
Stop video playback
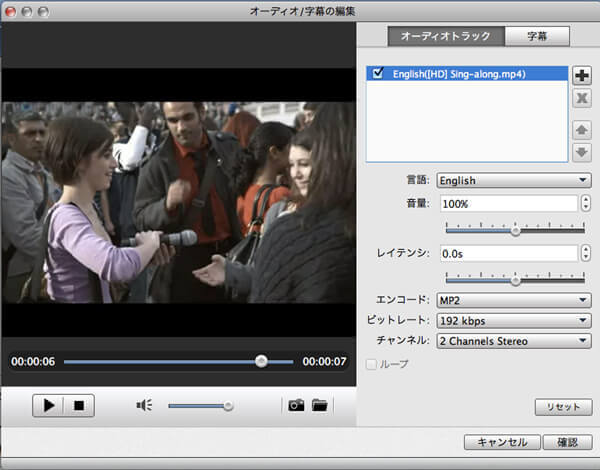point(78,405)
